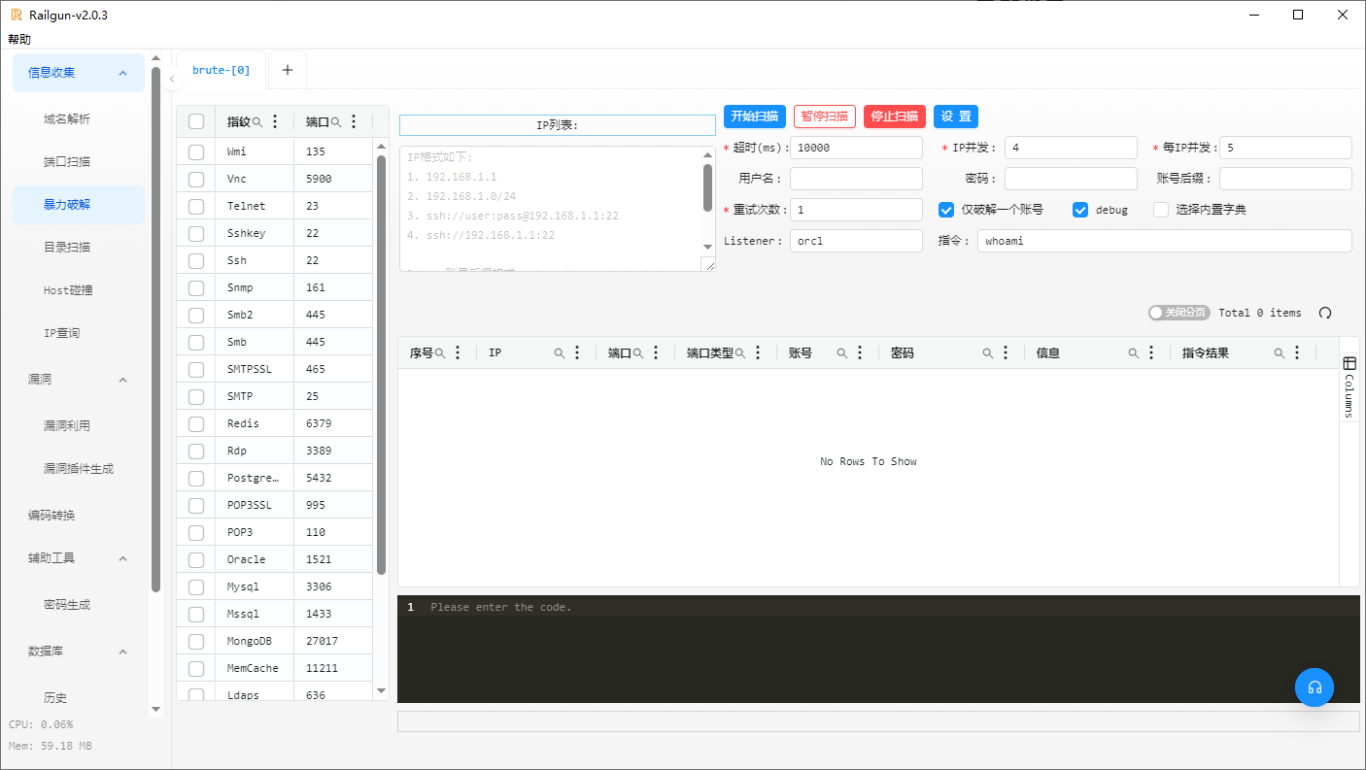Click the search icon in 指纹 column header
Screen dimensions: 1366x770
[x=257, y=122]
